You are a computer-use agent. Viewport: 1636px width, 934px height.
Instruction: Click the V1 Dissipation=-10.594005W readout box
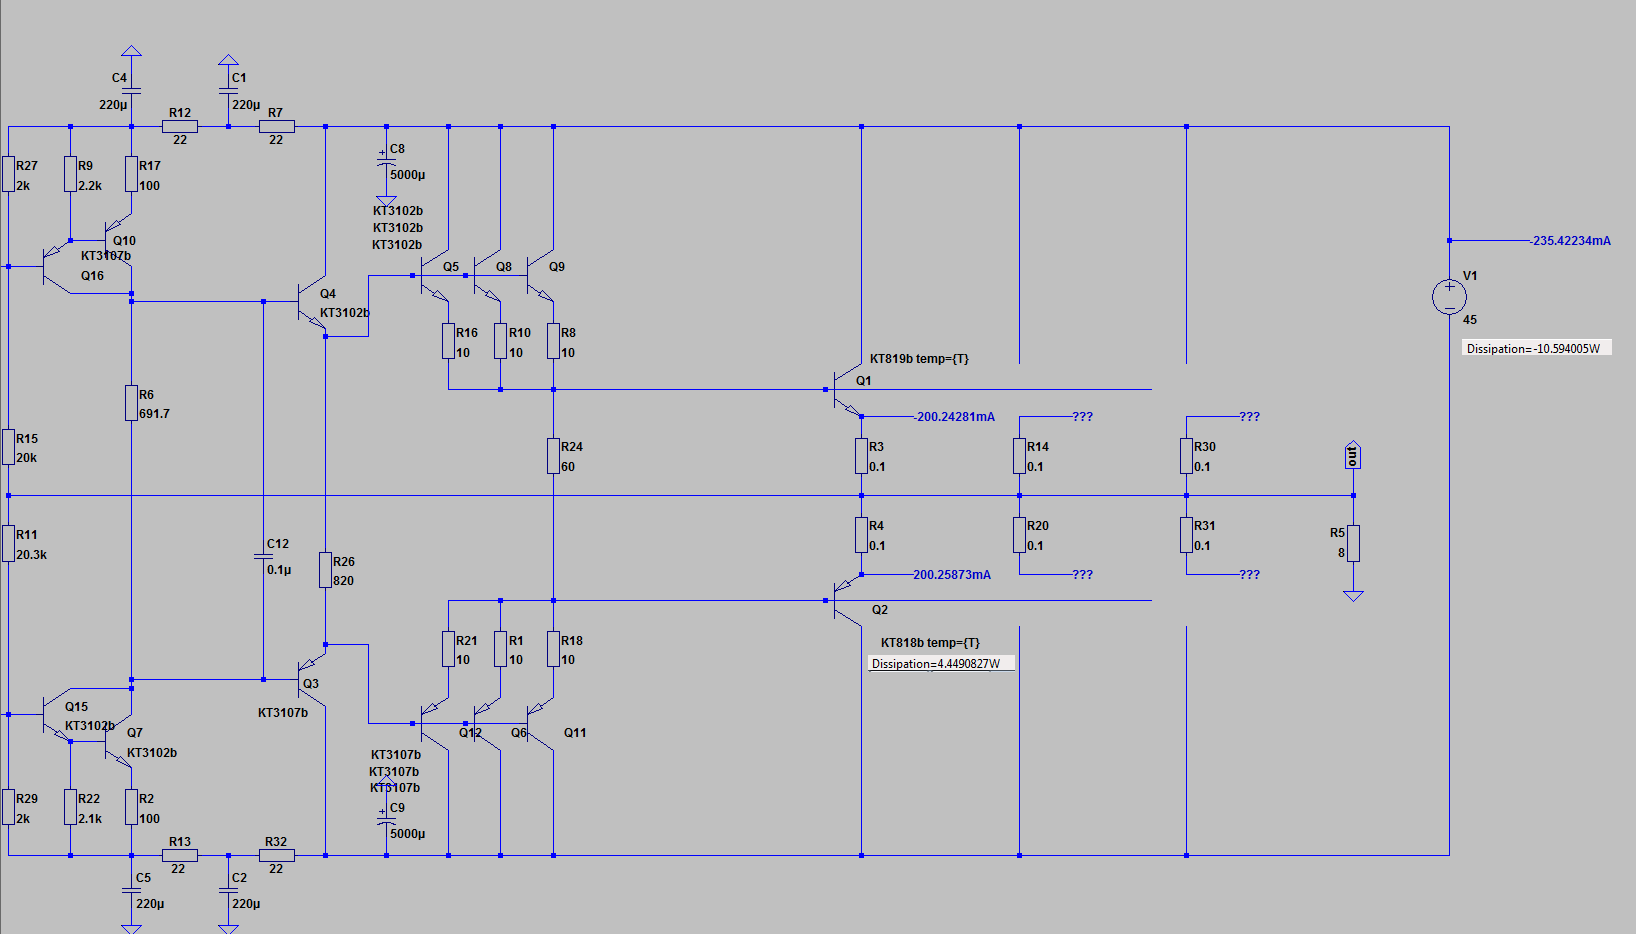click(1536, 348)
